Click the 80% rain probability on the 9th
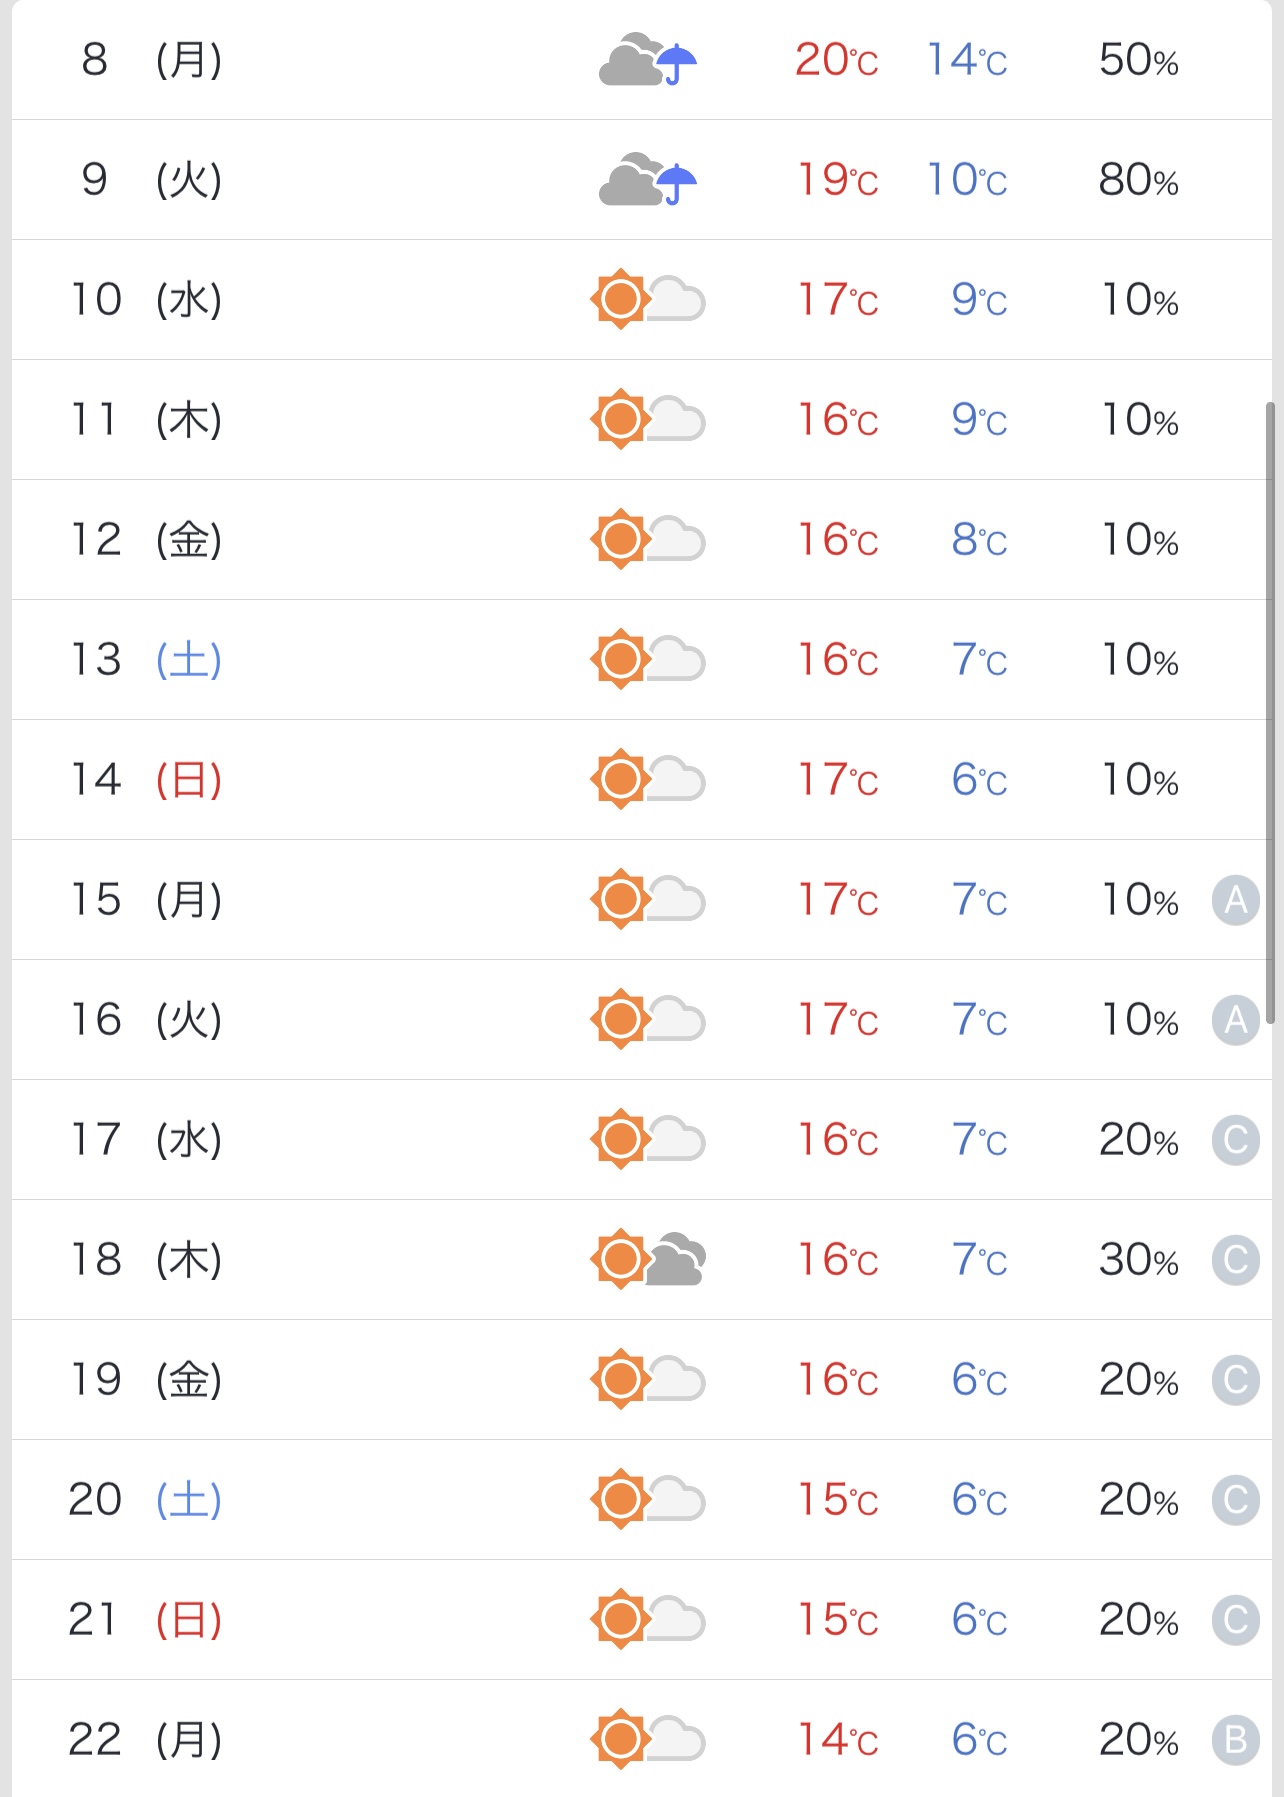Viewport: 1284px width, 1797px height. (x=1138, y=180)
